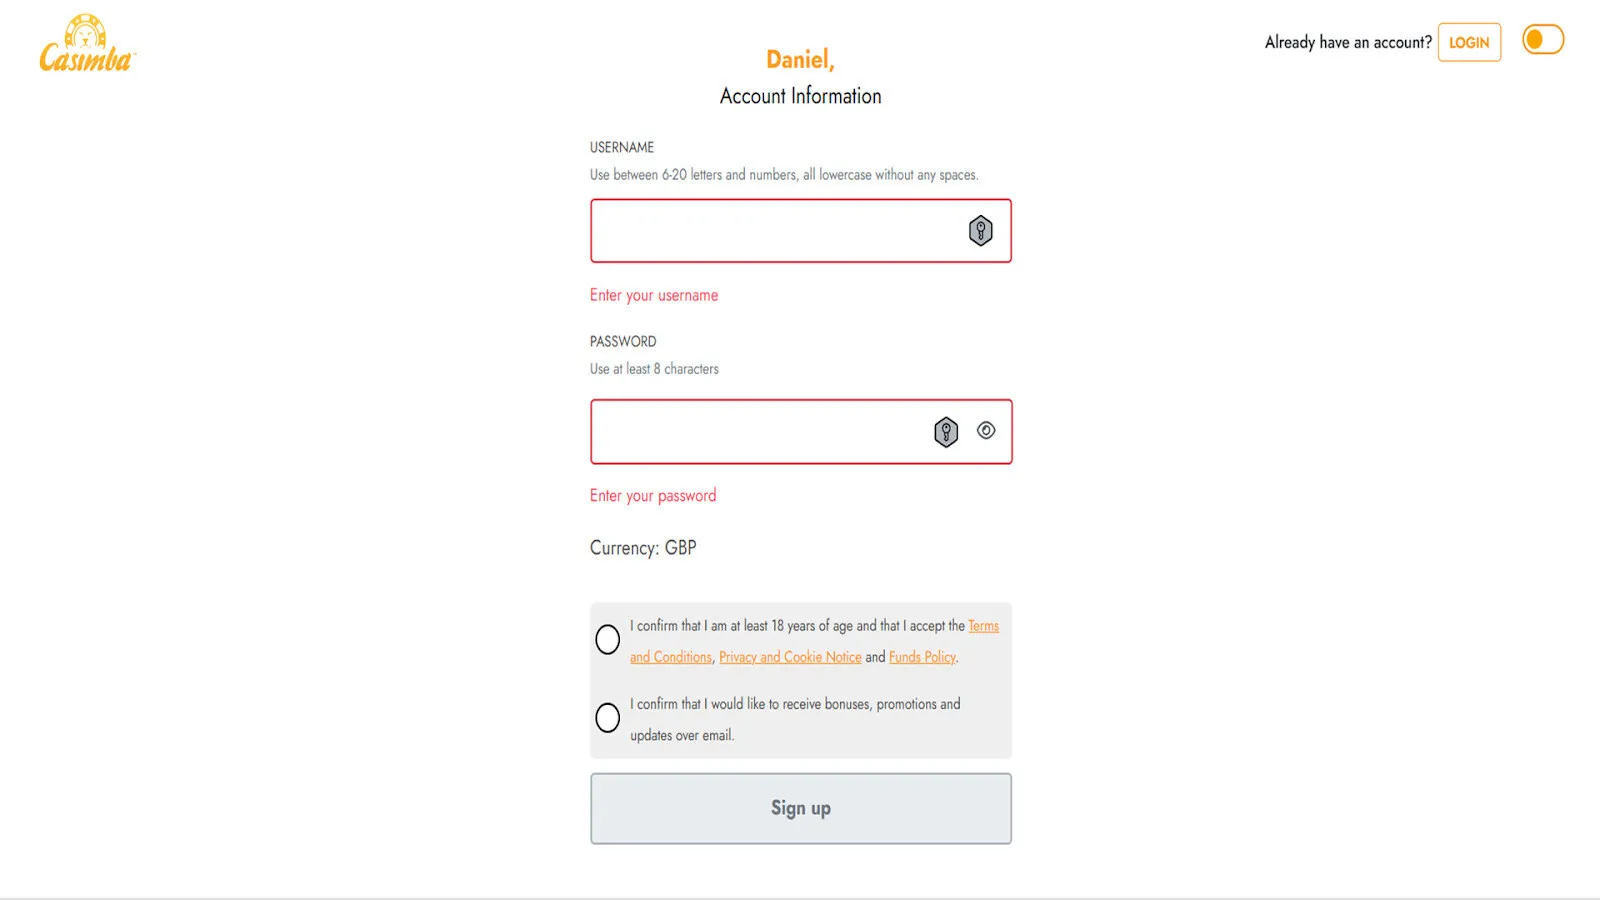Image resolution: width=1600 pixels, height=900 pixels.
Task: Open the "and Conditions" terms link
Action: [671, 657]
